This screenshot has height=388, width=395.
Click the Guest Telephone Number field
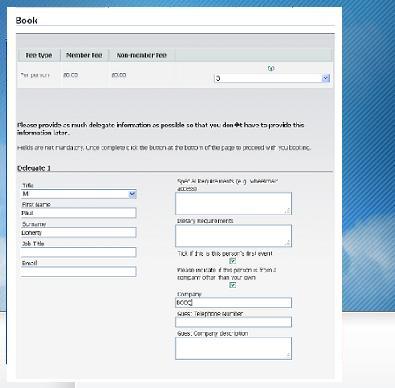click(233, 322)
